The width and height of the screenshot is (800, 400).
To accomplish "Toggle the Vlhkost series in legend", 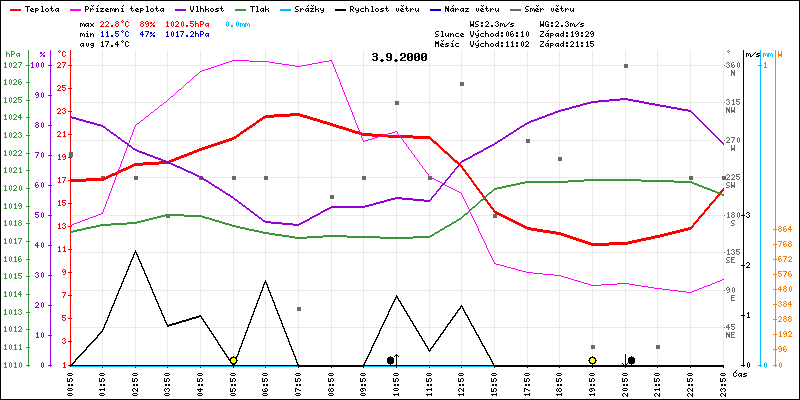I will pos(195,7).
